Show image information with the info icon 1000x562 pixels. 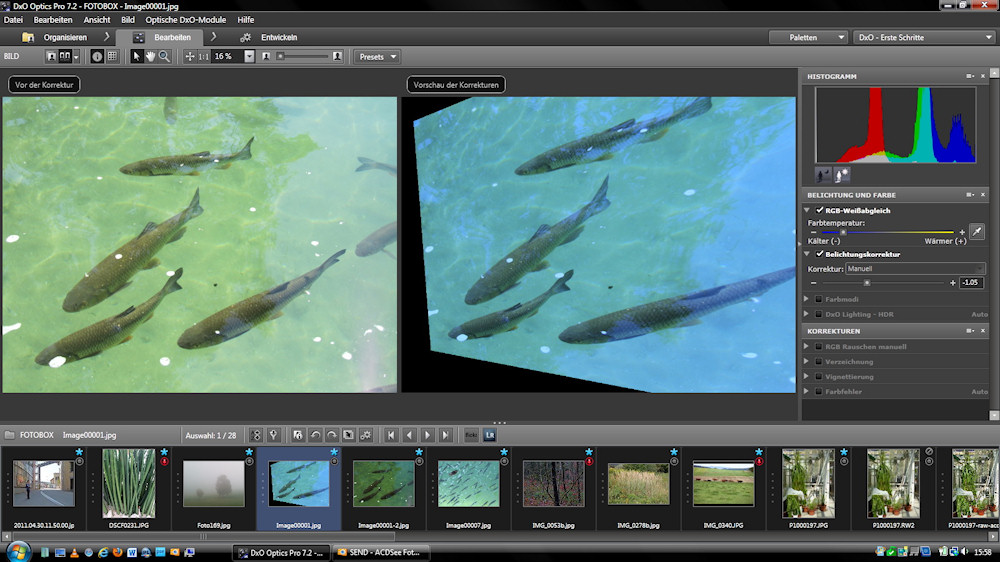(x=97, y=57)
